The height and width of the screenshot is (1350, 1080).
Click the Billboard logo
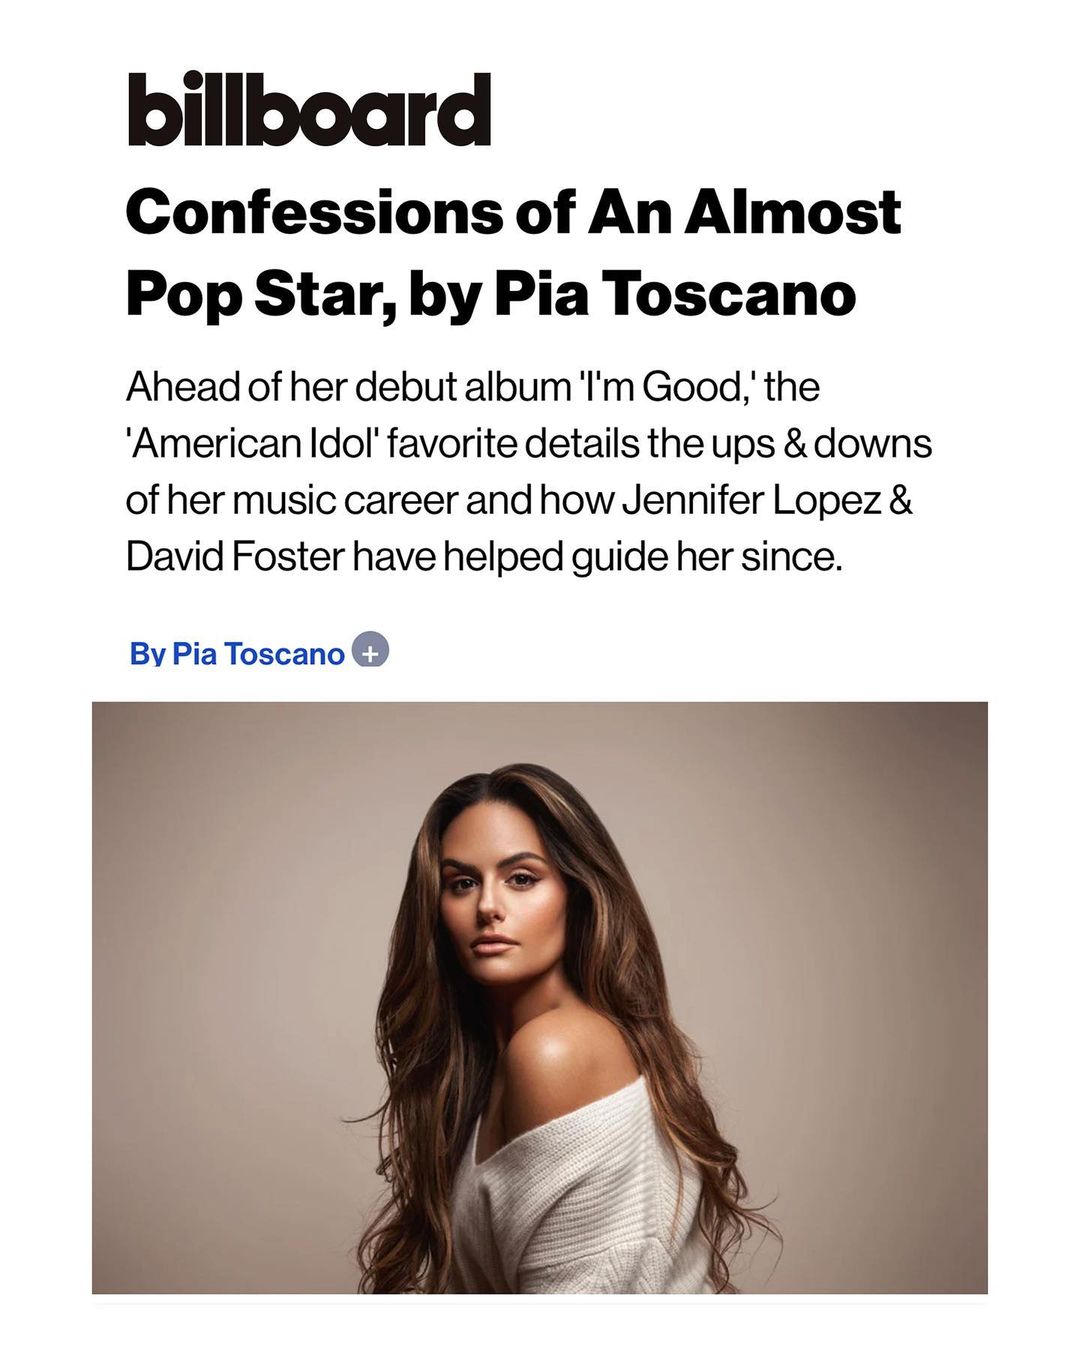point(309,109)
